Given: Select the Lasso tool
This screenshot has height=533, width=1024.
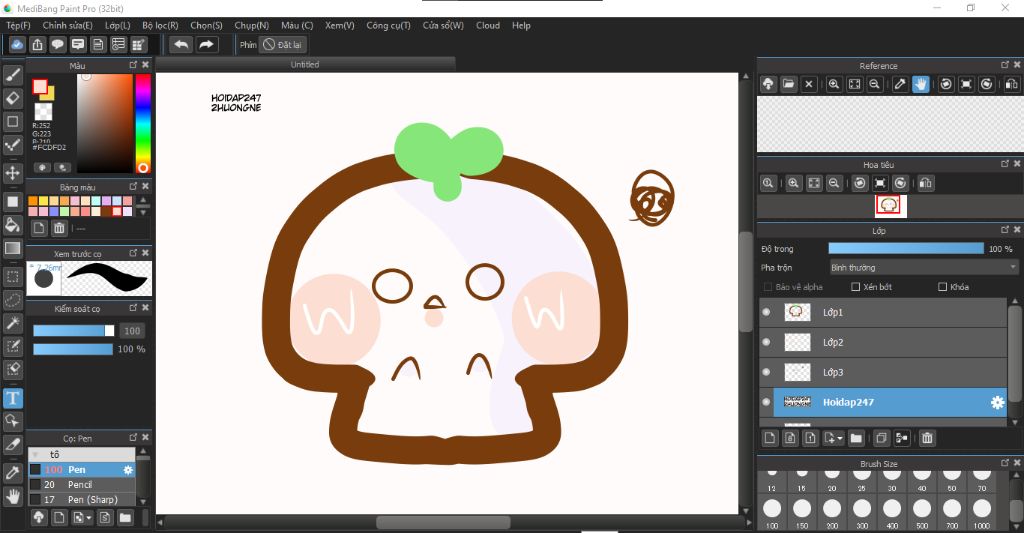Looking at the screenshot, I should point(13,300).
